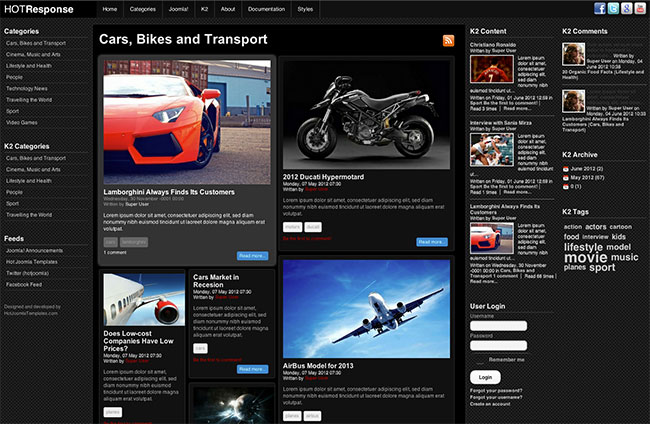Click the Password input field

(x=498, y=345)
